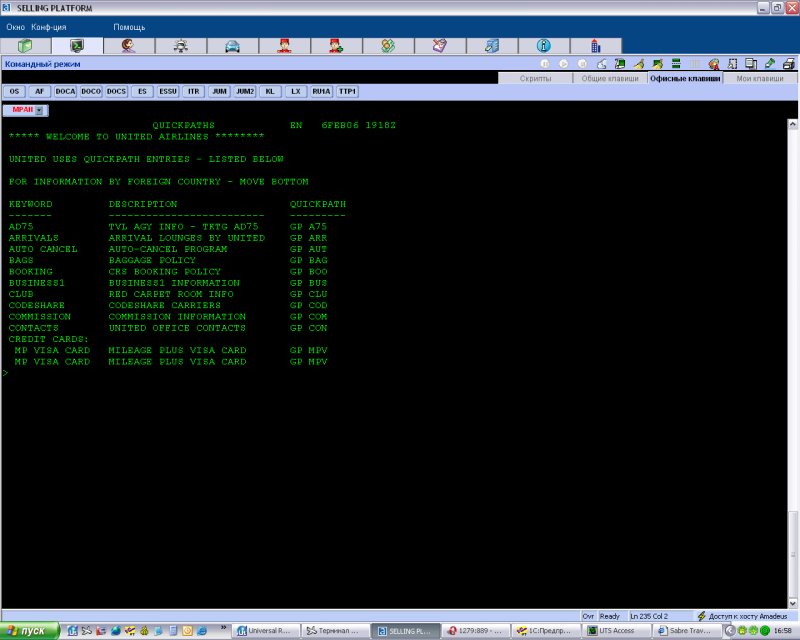Open the server/computer icon module
Image resolution: width=800 pixels, height=640 pixels.
[492, 46]
